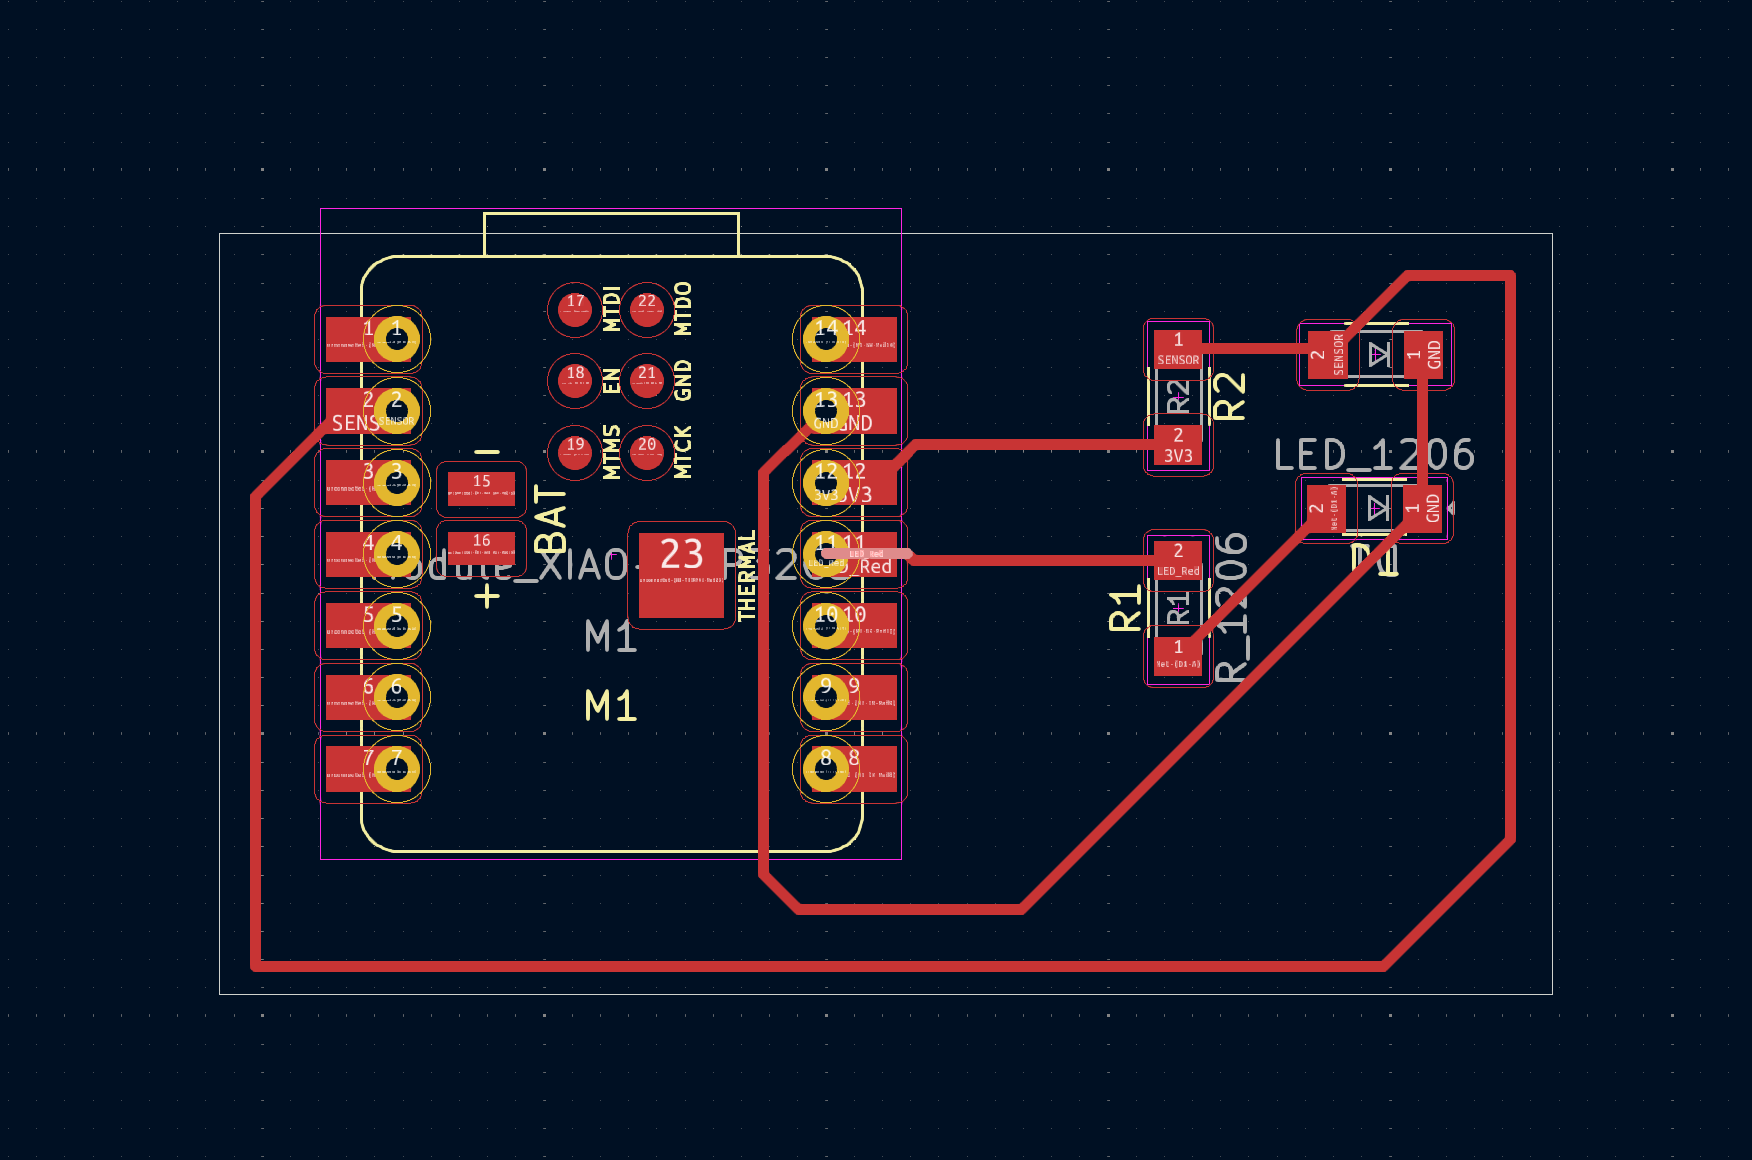
Task: Select the EN silkscreen label
Action: 612,381
